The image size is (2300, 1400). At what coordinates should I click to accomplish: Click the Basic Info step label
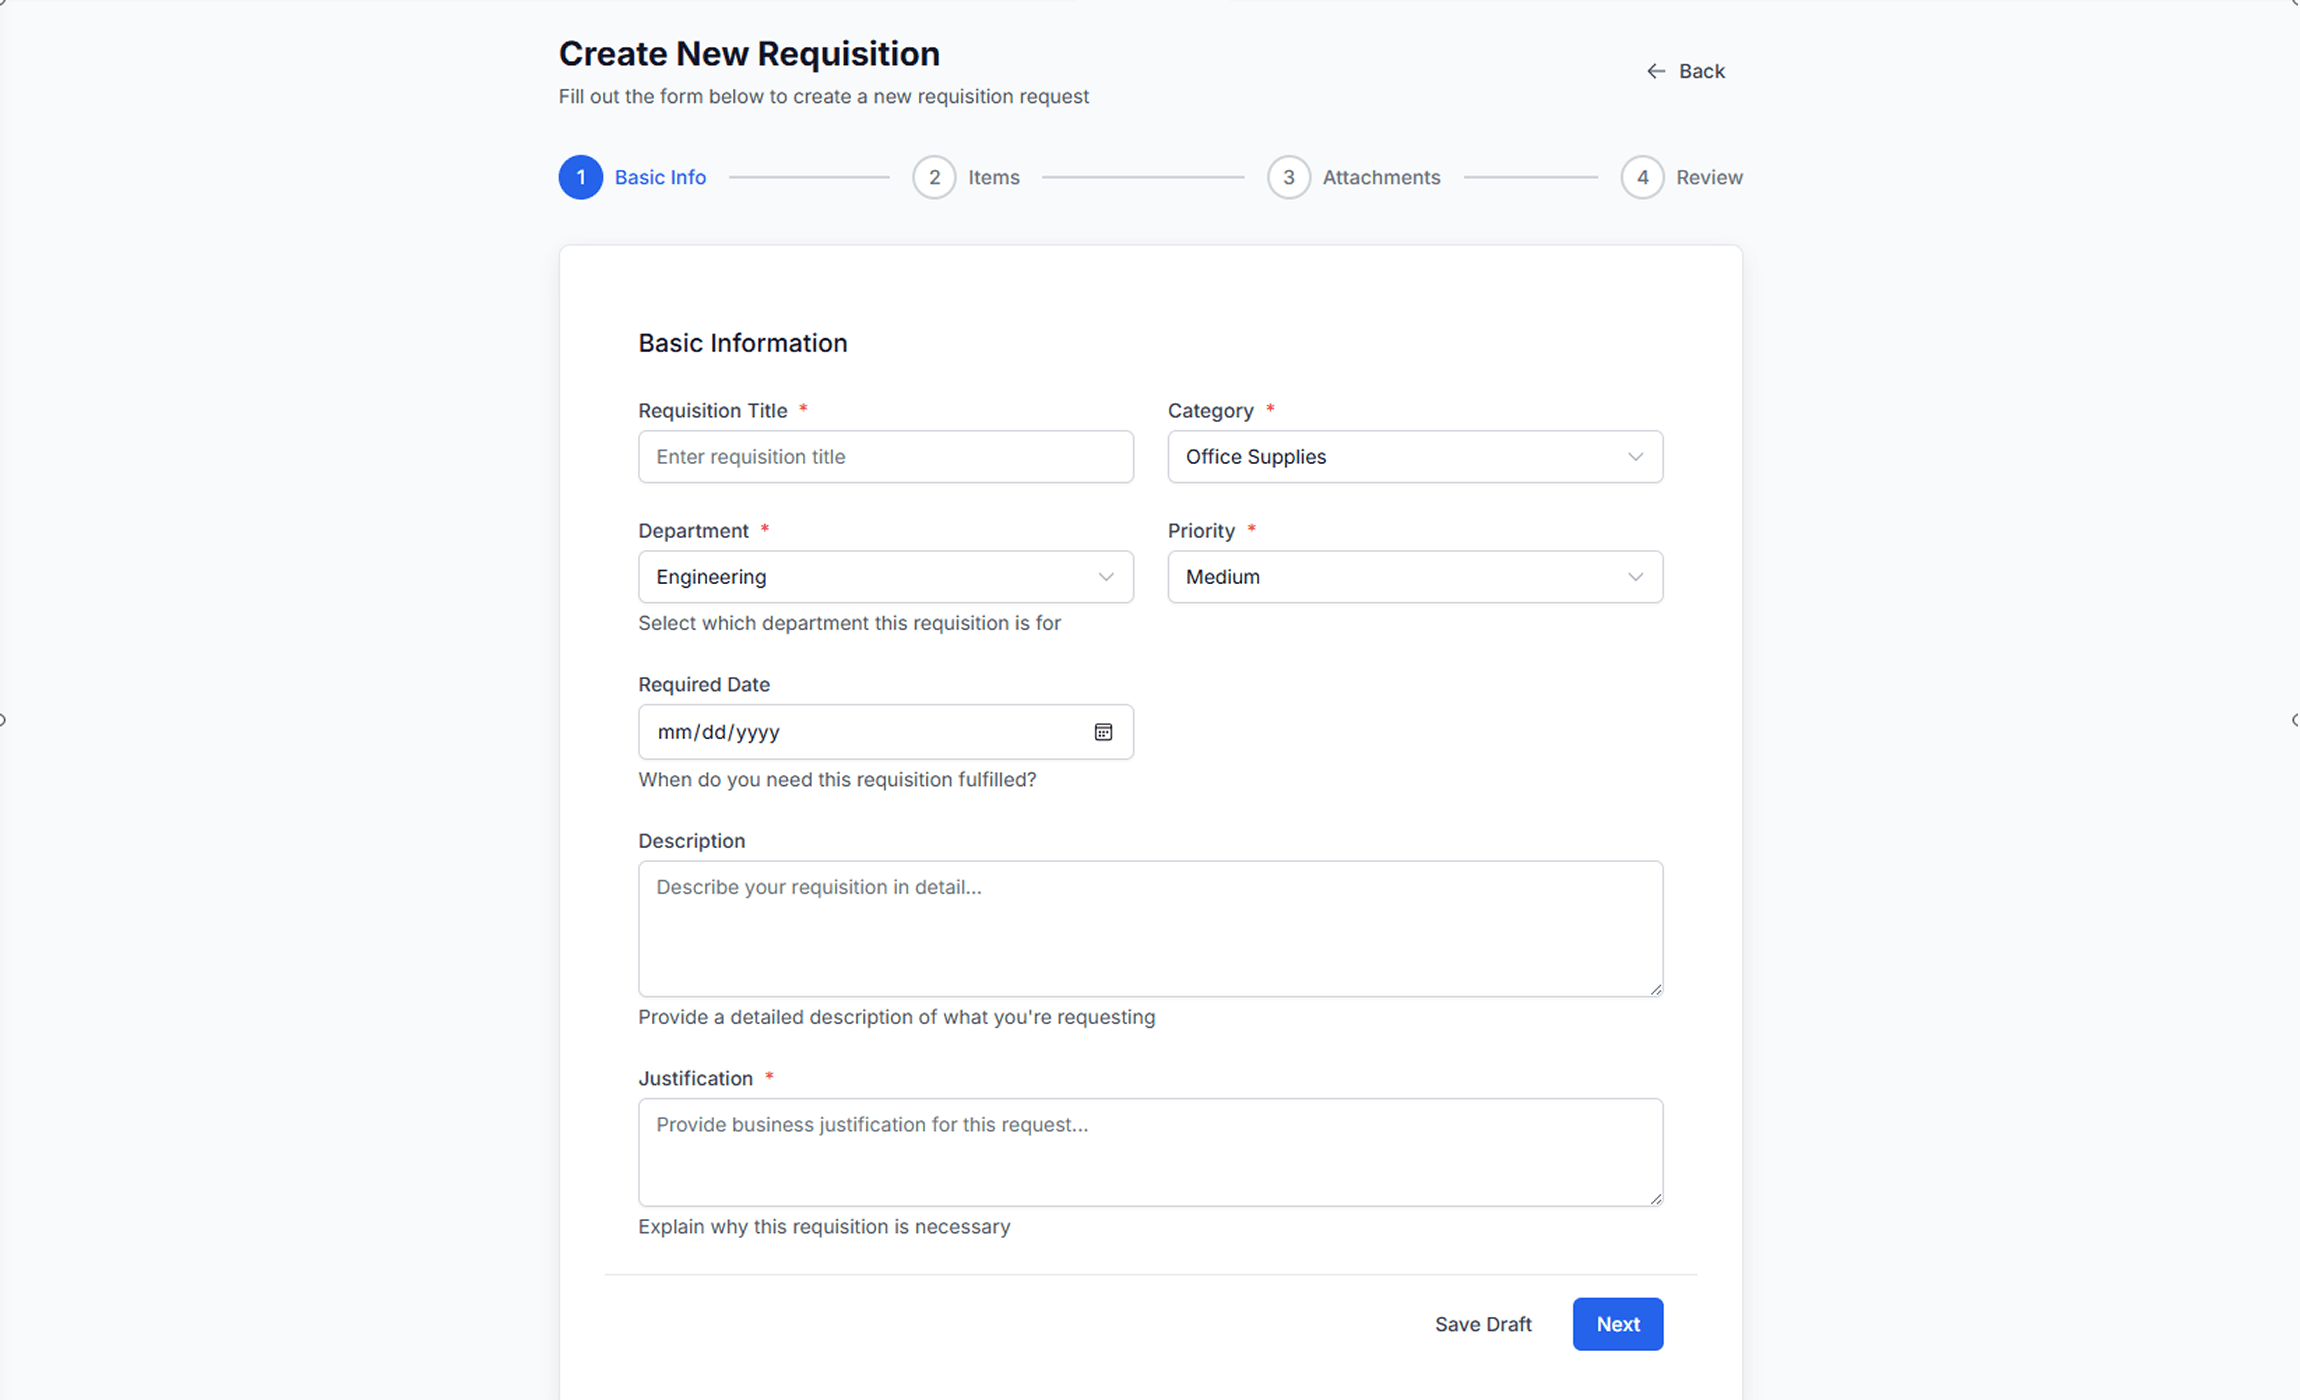tap(660, 177)
